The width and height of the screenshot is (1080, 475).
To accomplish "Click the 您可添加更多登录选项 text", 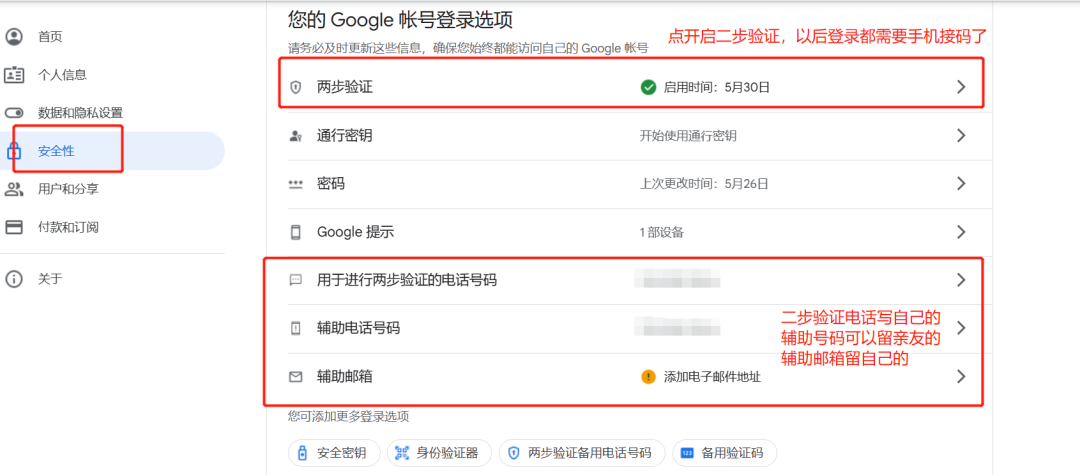I will [349, 416].
